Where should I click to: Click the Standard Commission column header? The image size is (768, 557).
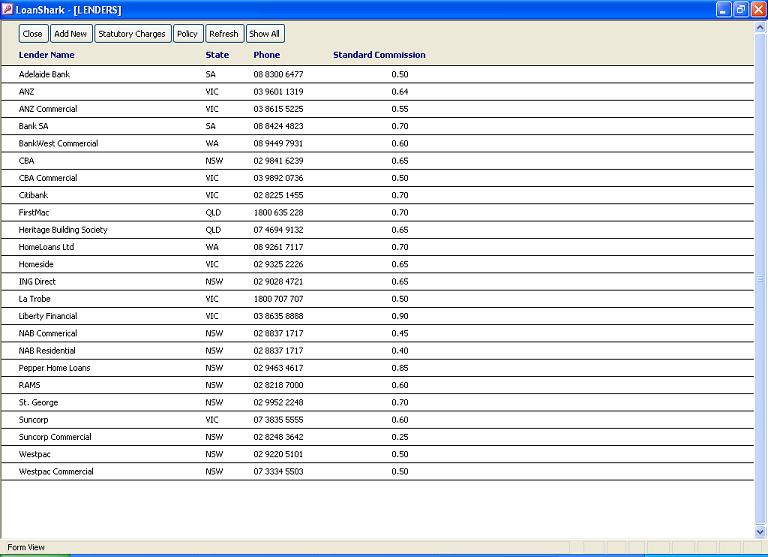[379, 55]
